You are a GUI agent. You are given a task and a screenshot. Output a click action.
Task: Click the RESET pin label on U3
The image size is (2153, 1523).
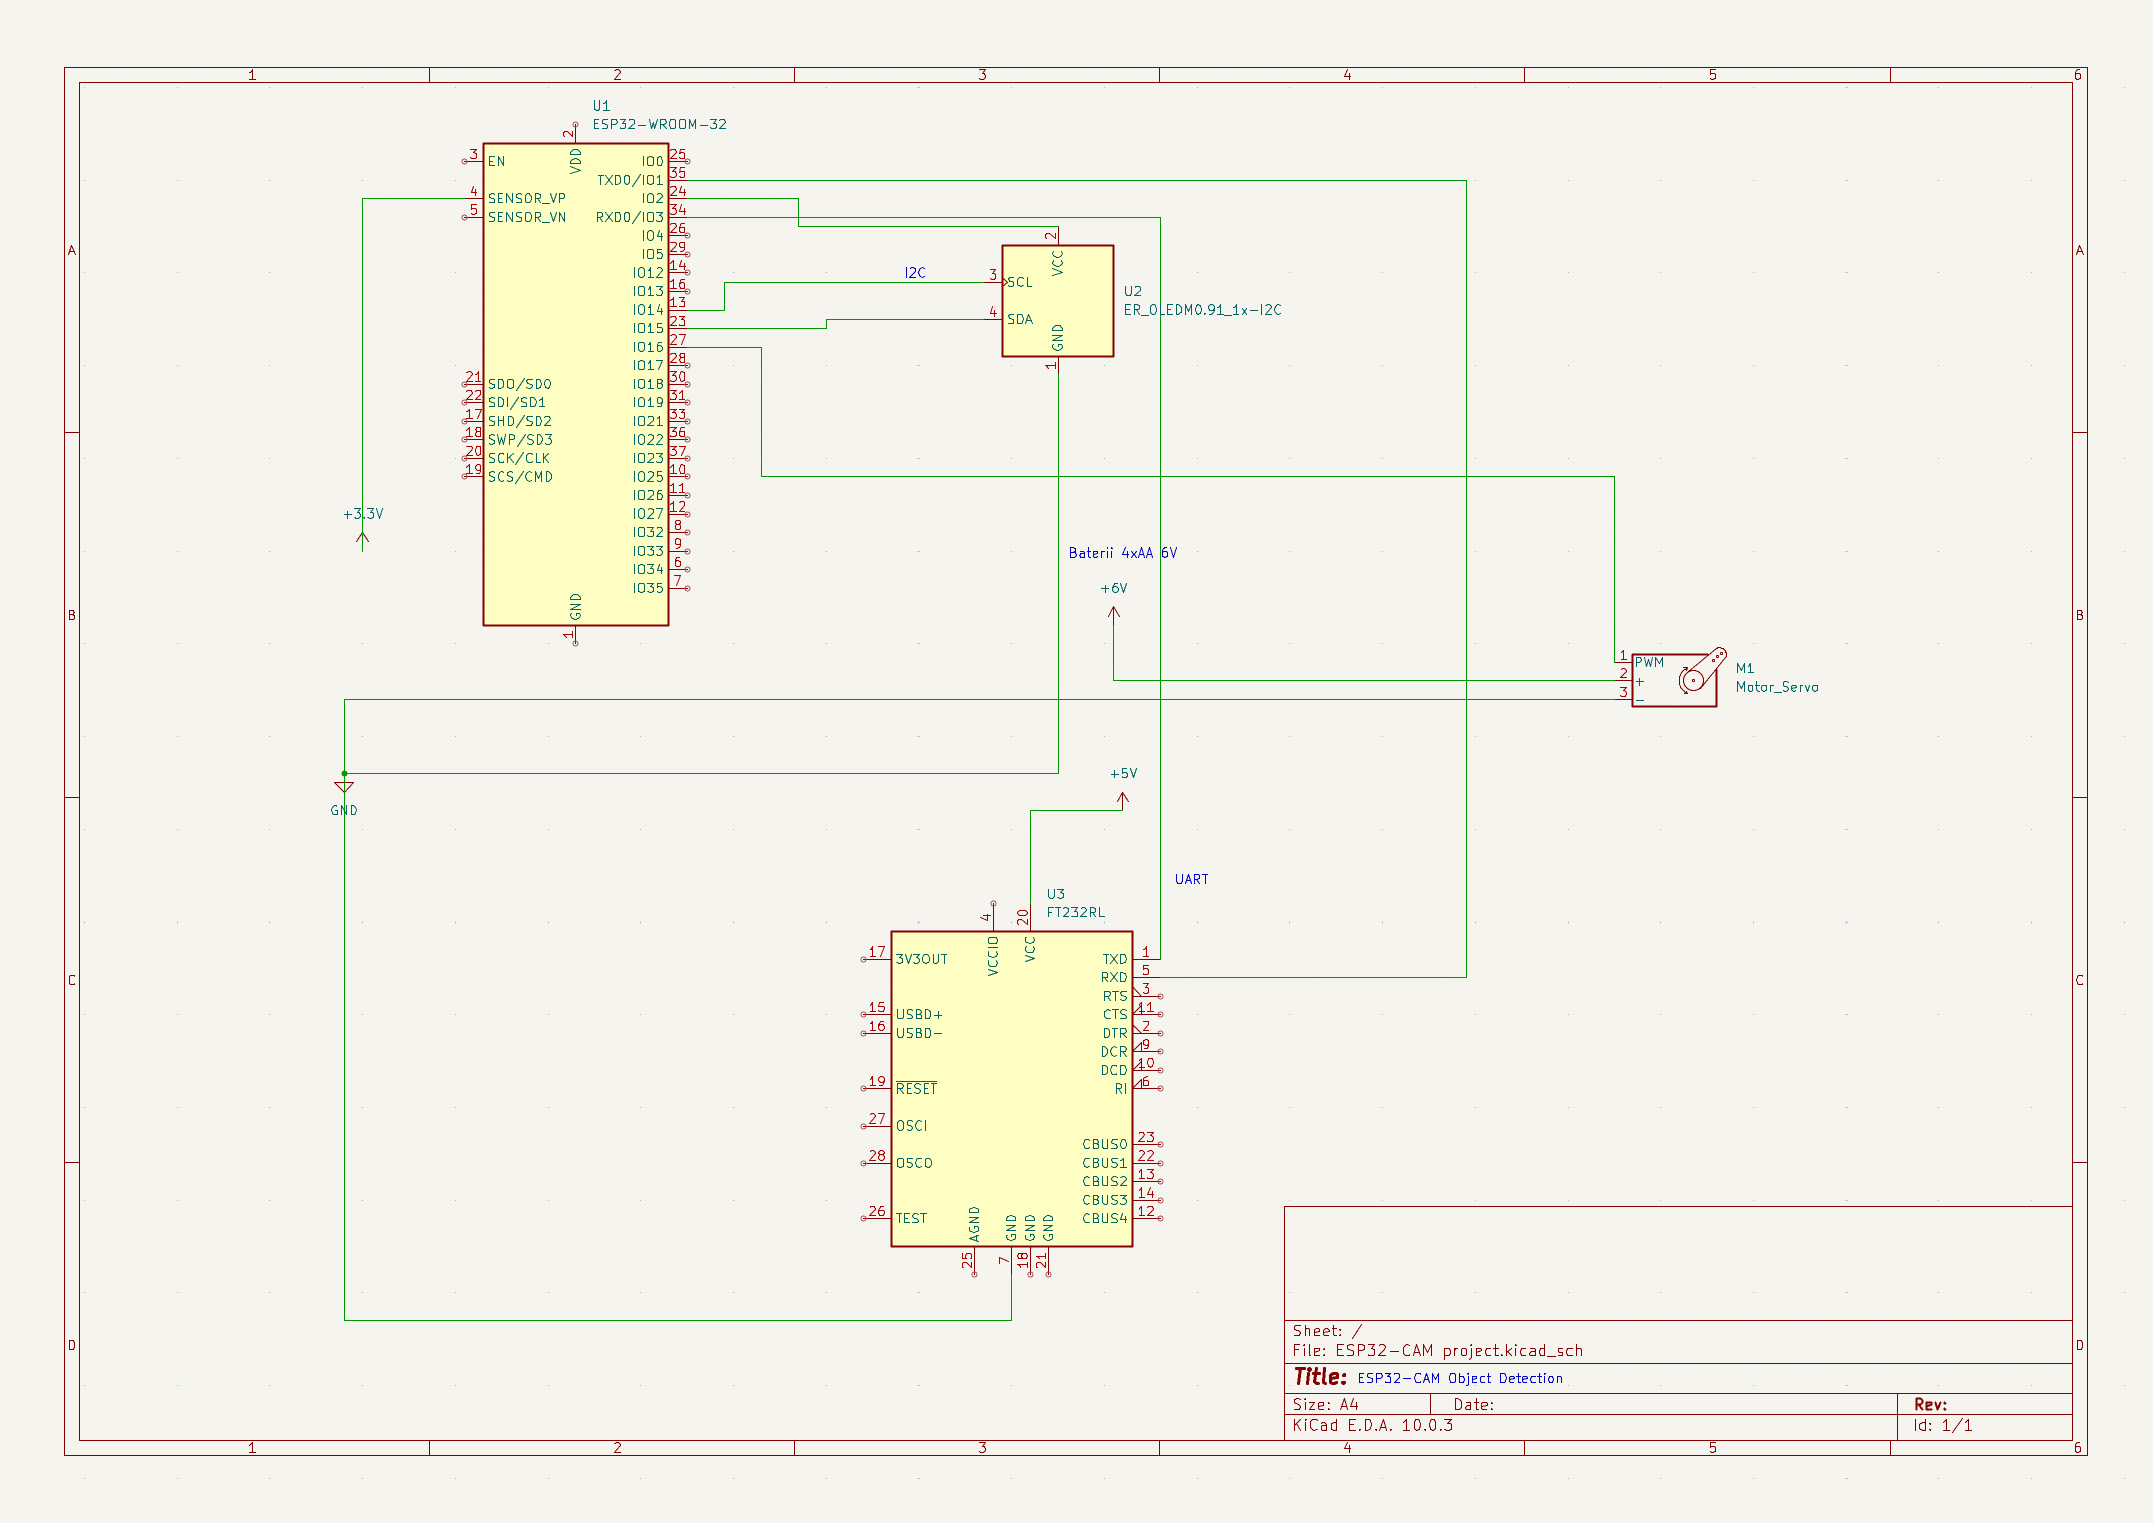pyautogui.click(x=916, y=1088)
